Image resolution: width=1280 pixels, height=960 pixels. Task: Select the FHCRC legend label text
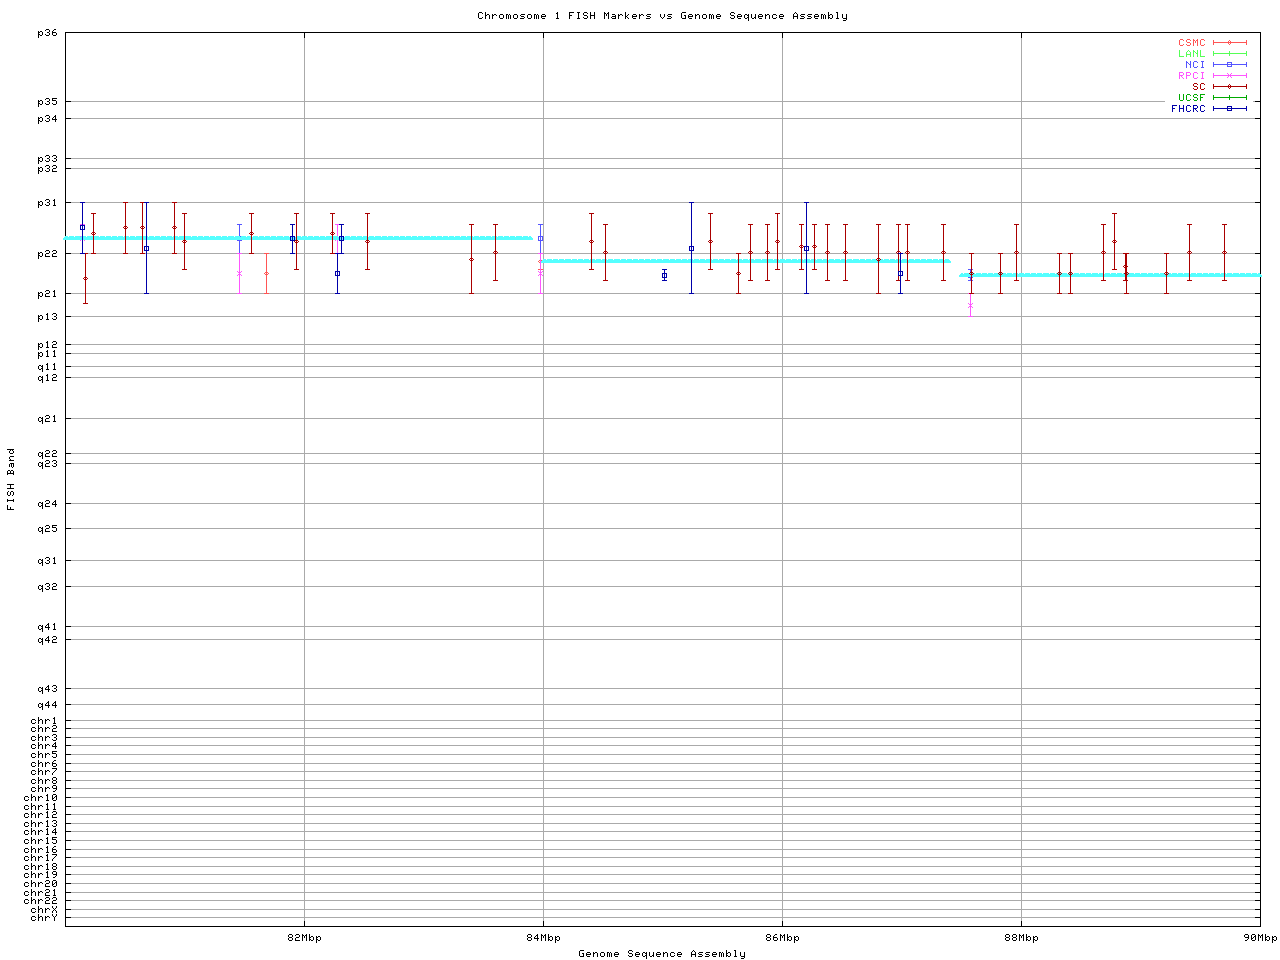pos(1188,109)
